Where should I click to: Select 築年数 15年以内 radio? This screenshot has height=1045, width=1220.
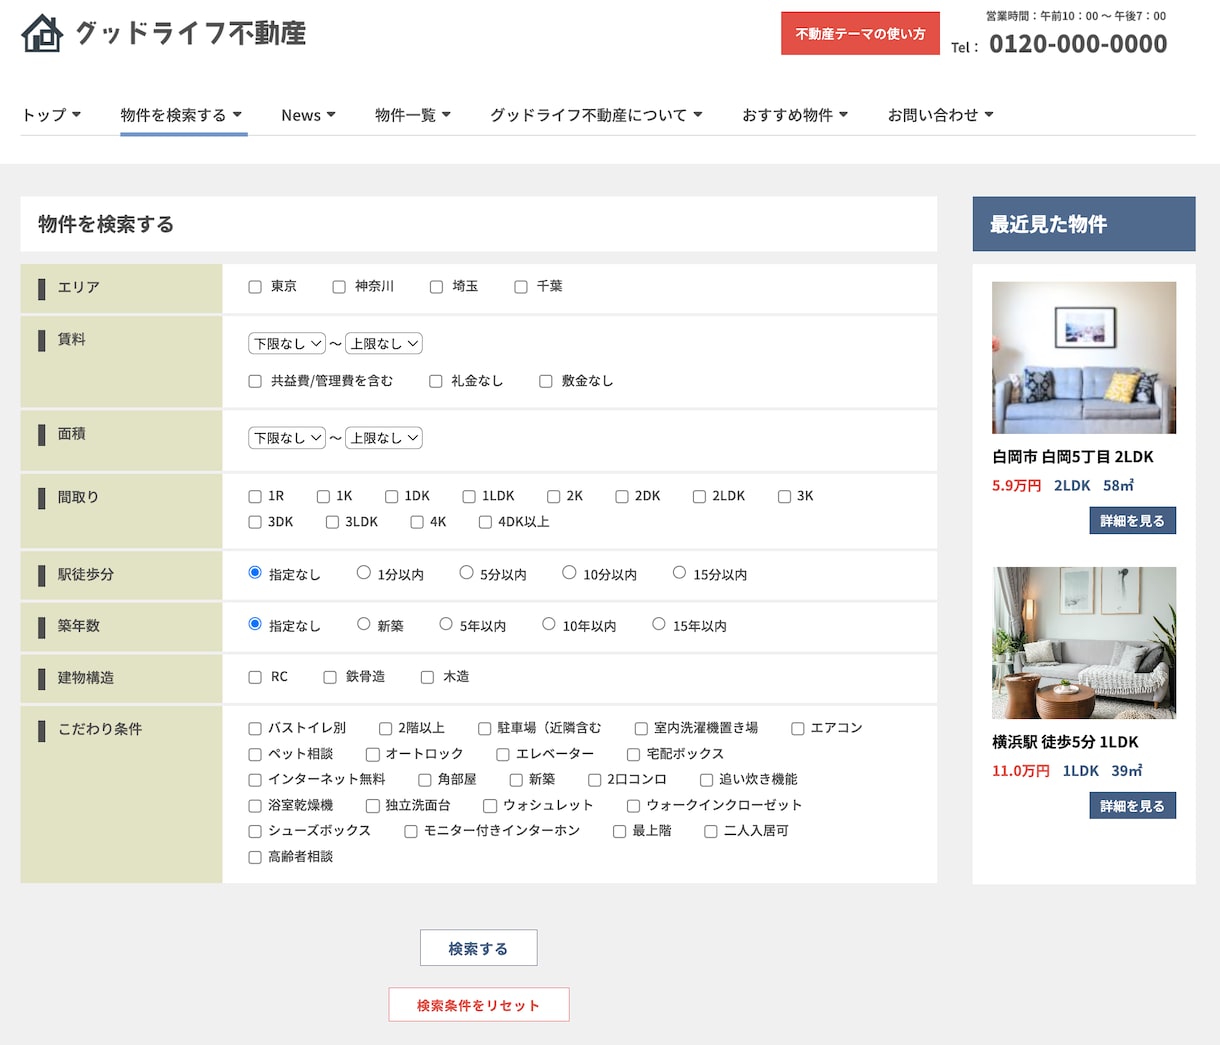coord(658,624)
